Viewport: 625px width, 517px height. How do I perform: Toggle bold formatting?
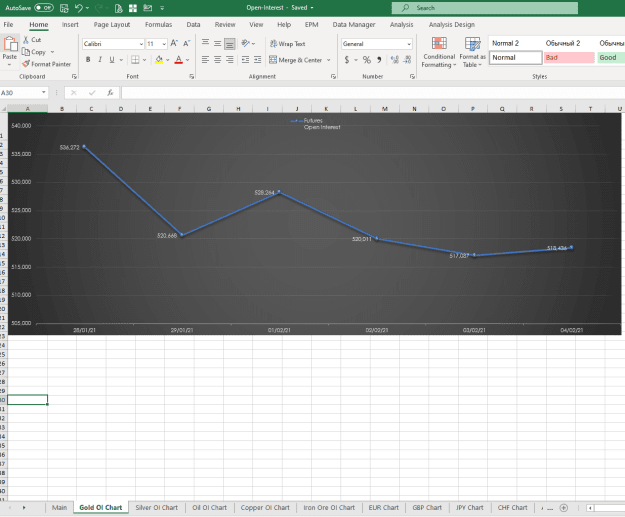pyautogui.click(x=88, y=60)
